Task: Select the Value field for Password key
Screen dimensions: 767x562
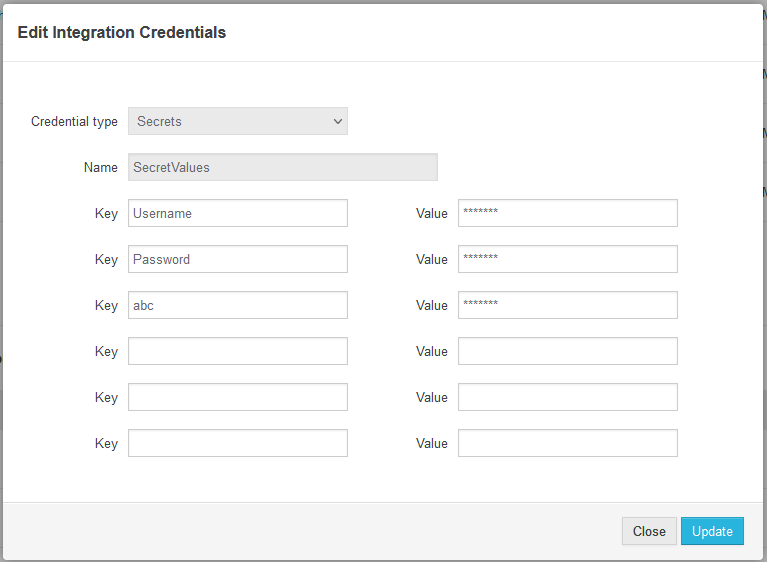Action: [567, 259]
